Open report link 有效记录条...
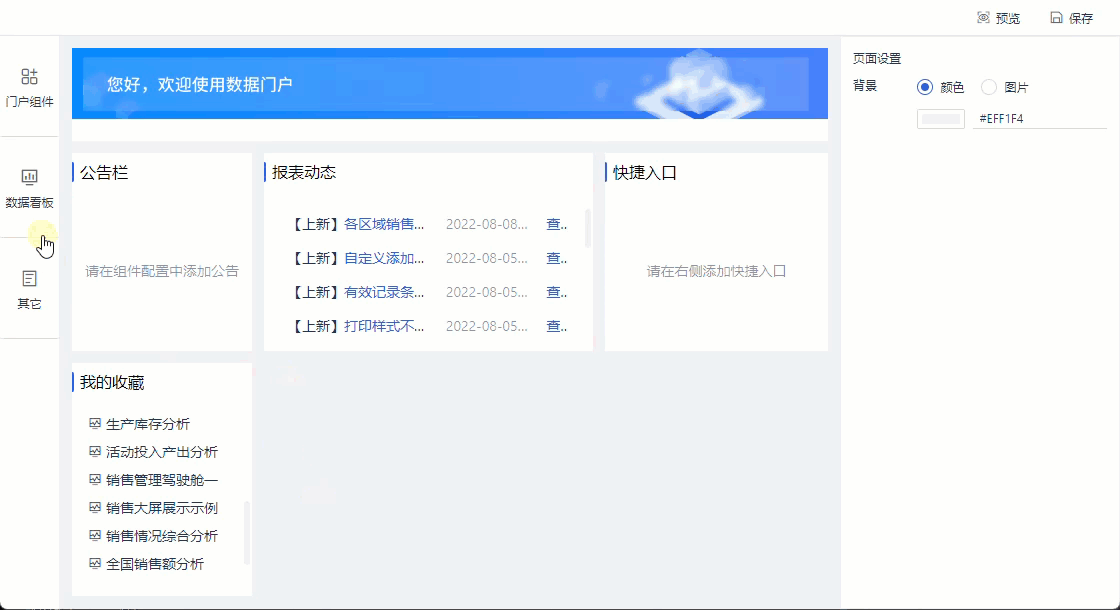 (x=384, y=292)
